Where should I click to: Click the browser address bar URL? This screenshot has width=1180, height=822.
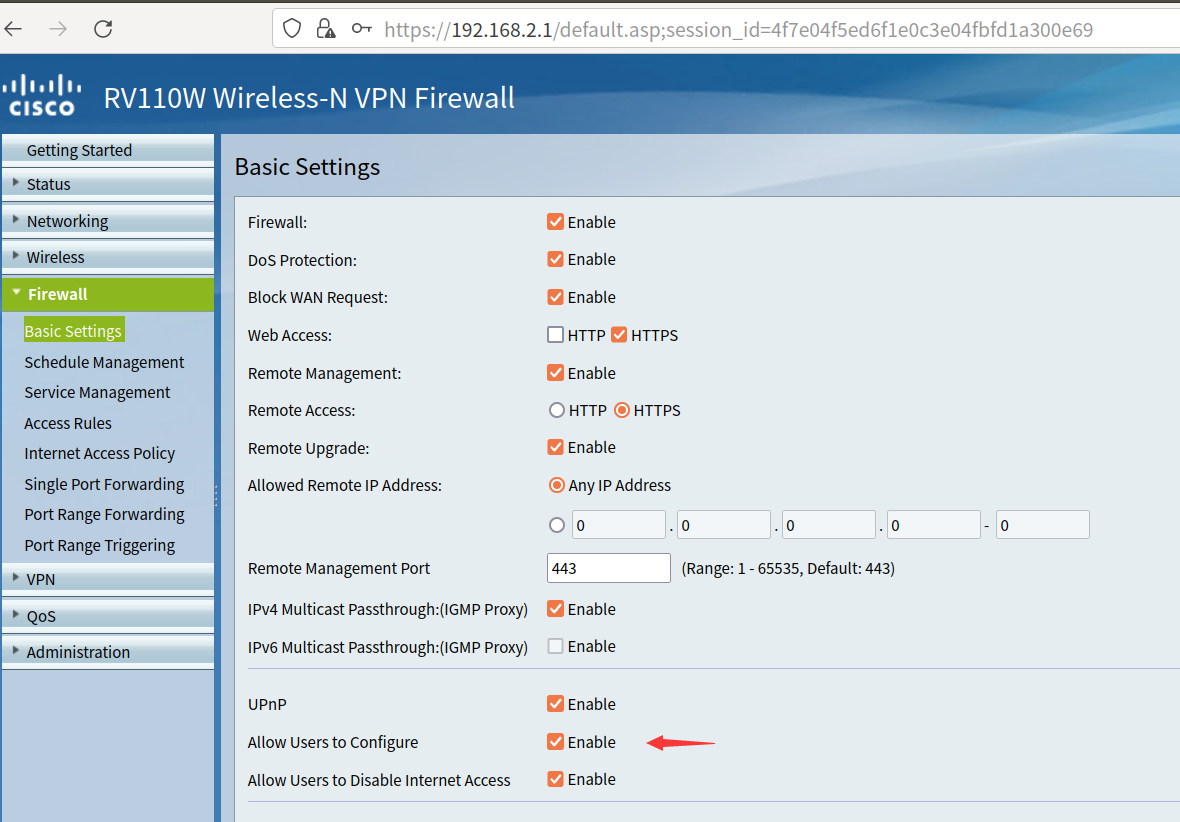(x=738, y=30)
